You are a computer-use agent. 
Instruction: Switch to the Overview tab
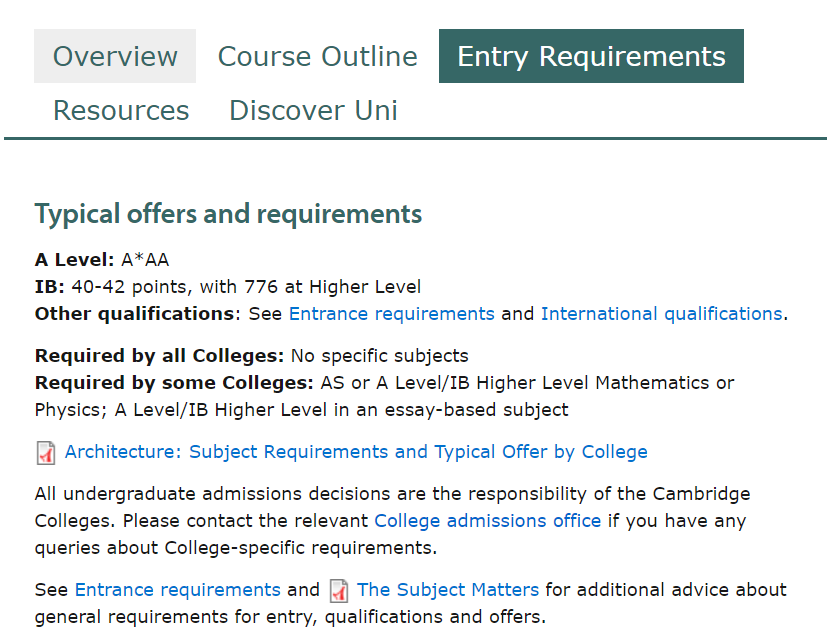(115, 56)
